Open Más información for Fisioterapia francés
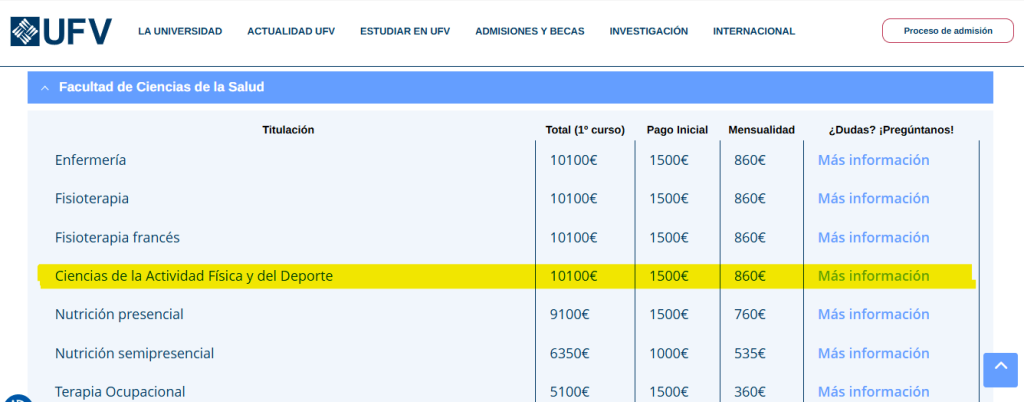Image resolution: width=1024 pixels, height=402 pixels. click(x=873, y=238)
